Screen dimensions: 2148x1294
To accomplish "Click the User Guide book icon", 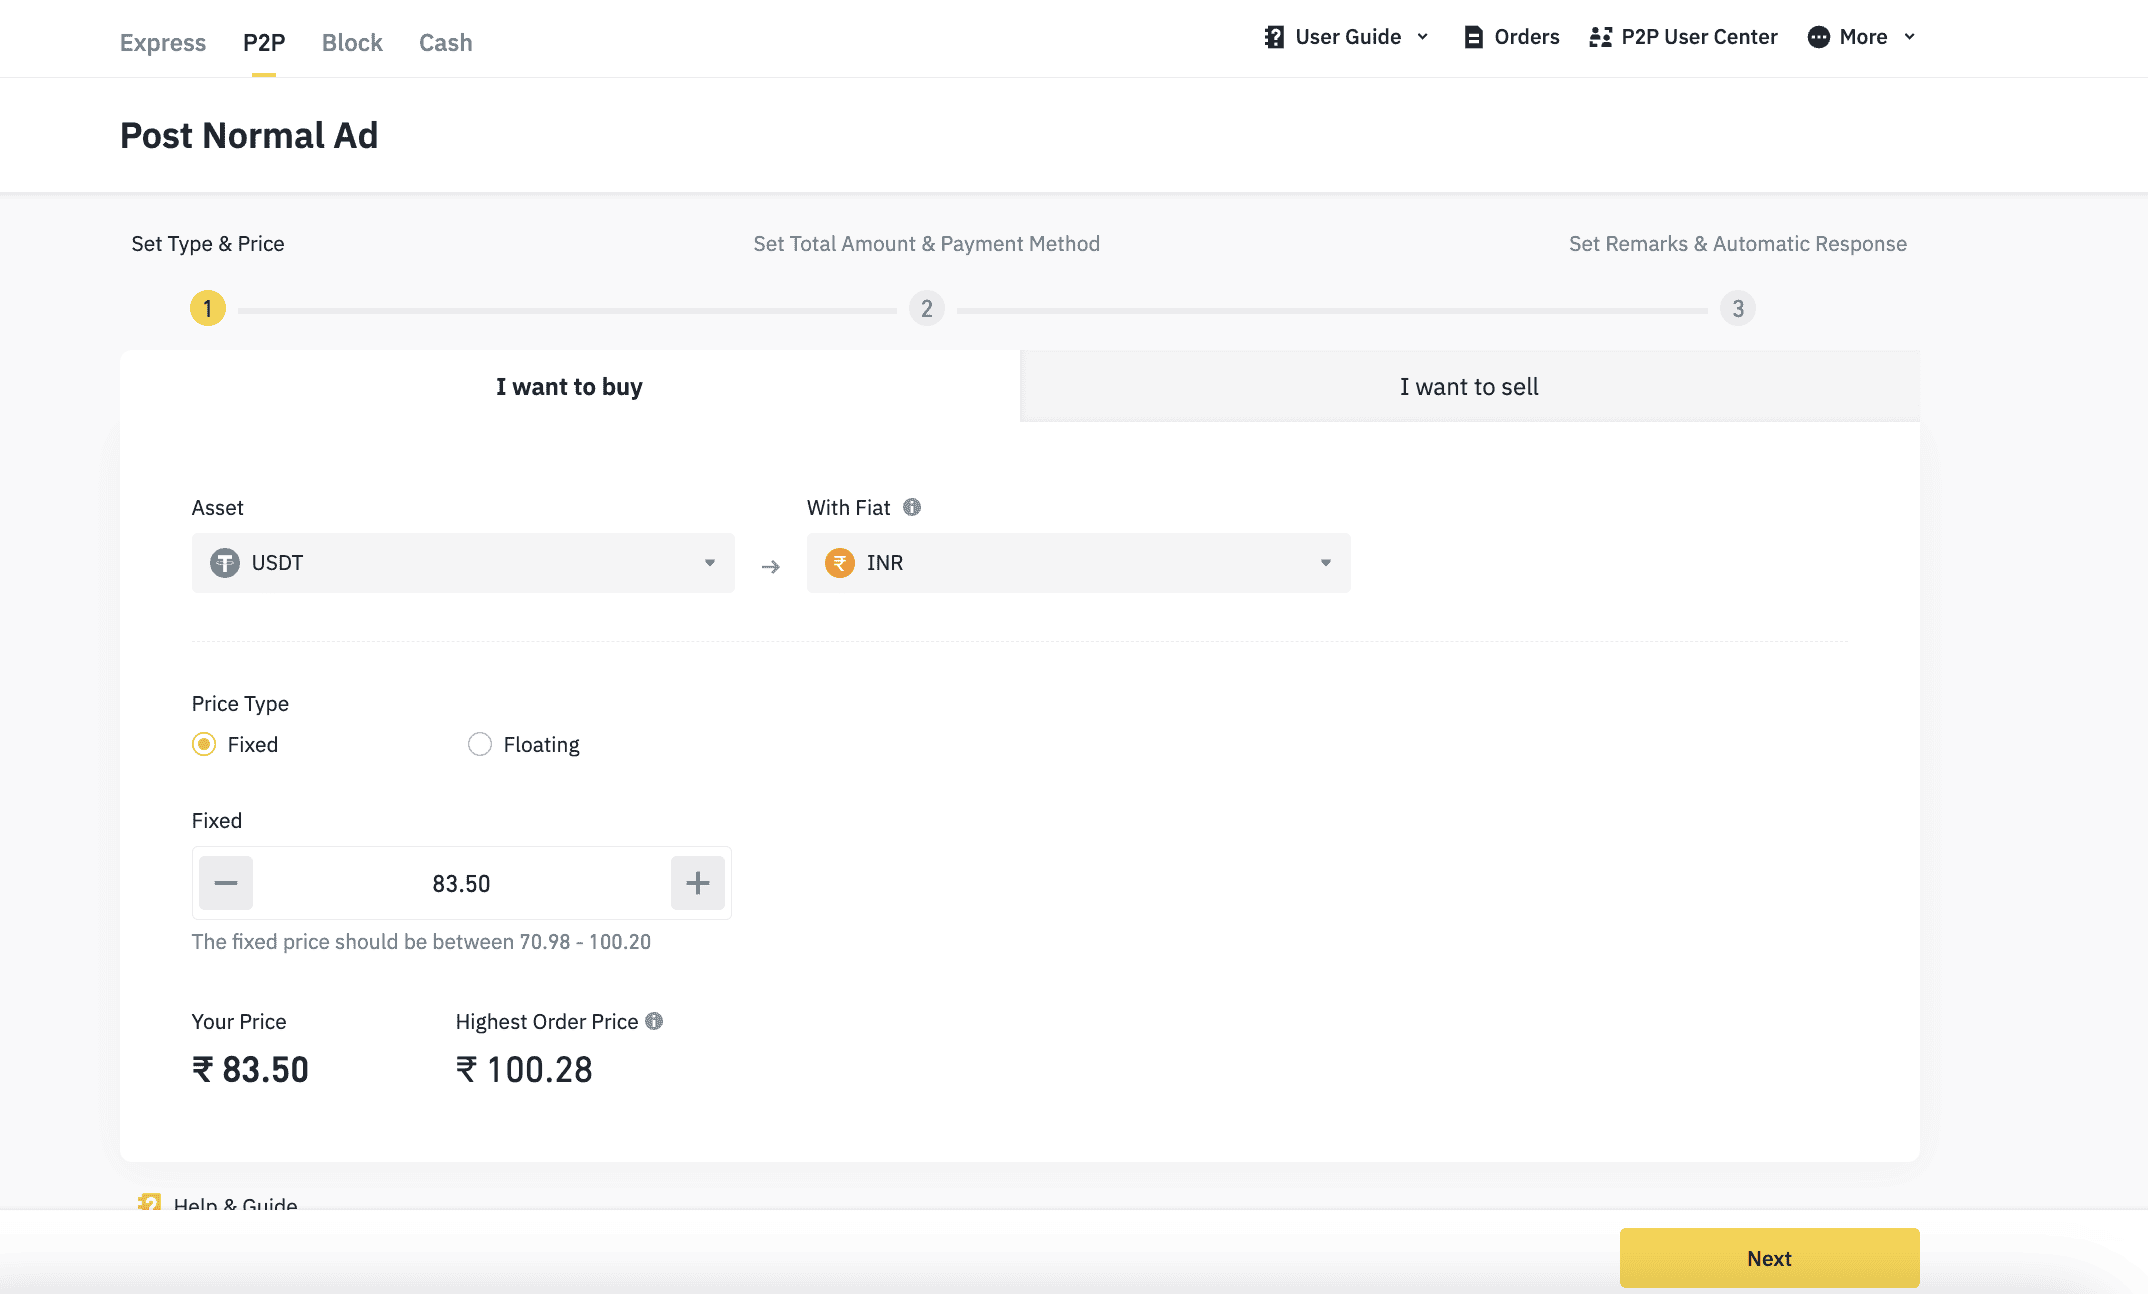I will [x=1273, y=37].
